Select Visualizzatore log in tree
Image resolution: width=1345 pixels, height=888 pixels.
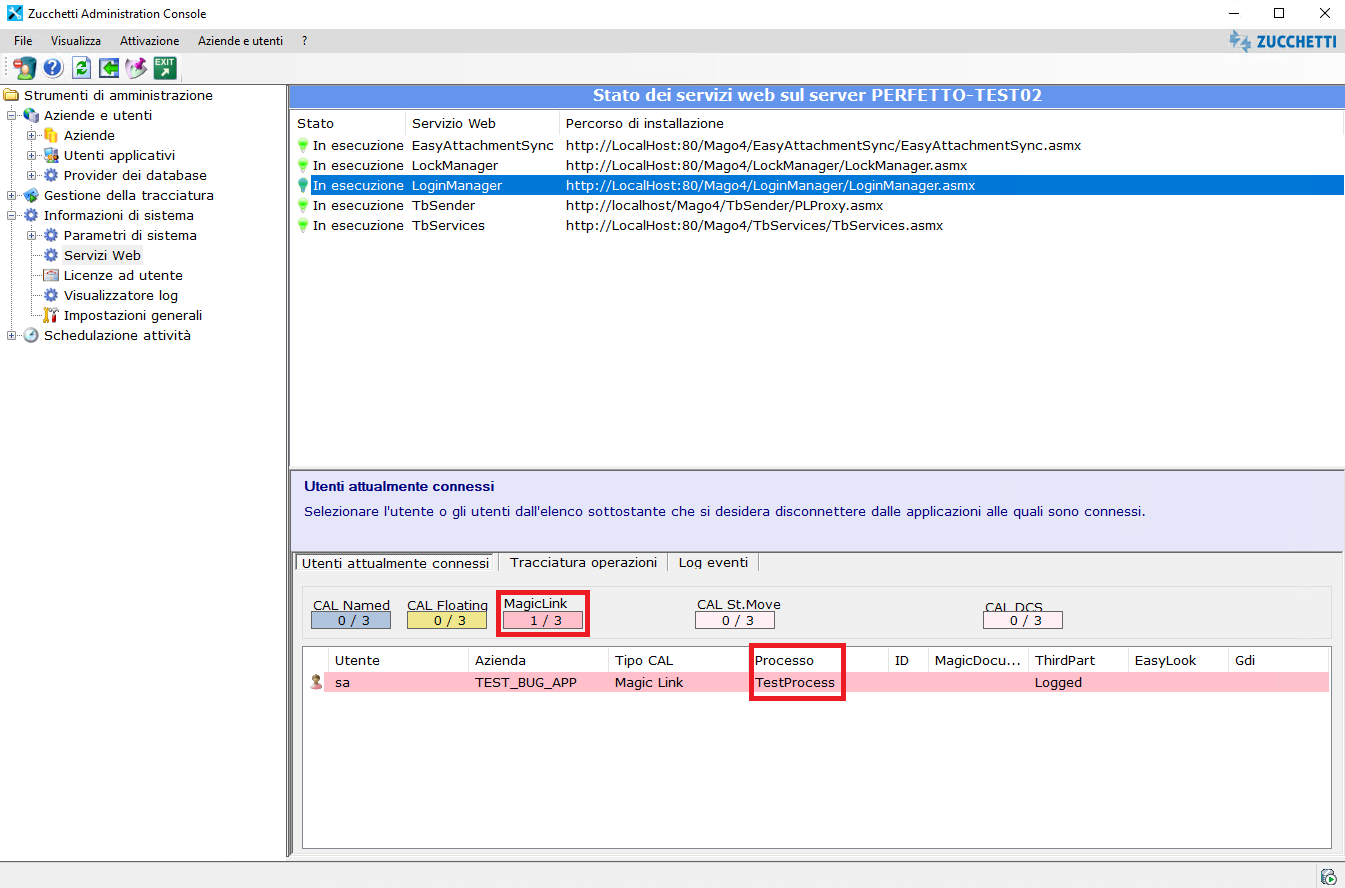121,295
